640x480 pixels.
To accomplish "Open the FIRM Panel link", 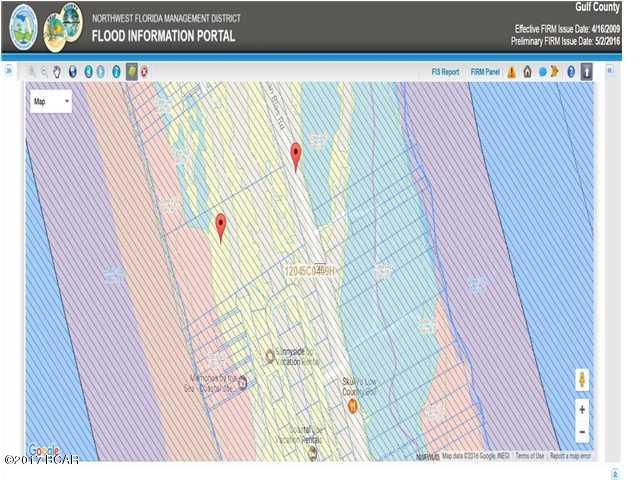I will 485,72.
